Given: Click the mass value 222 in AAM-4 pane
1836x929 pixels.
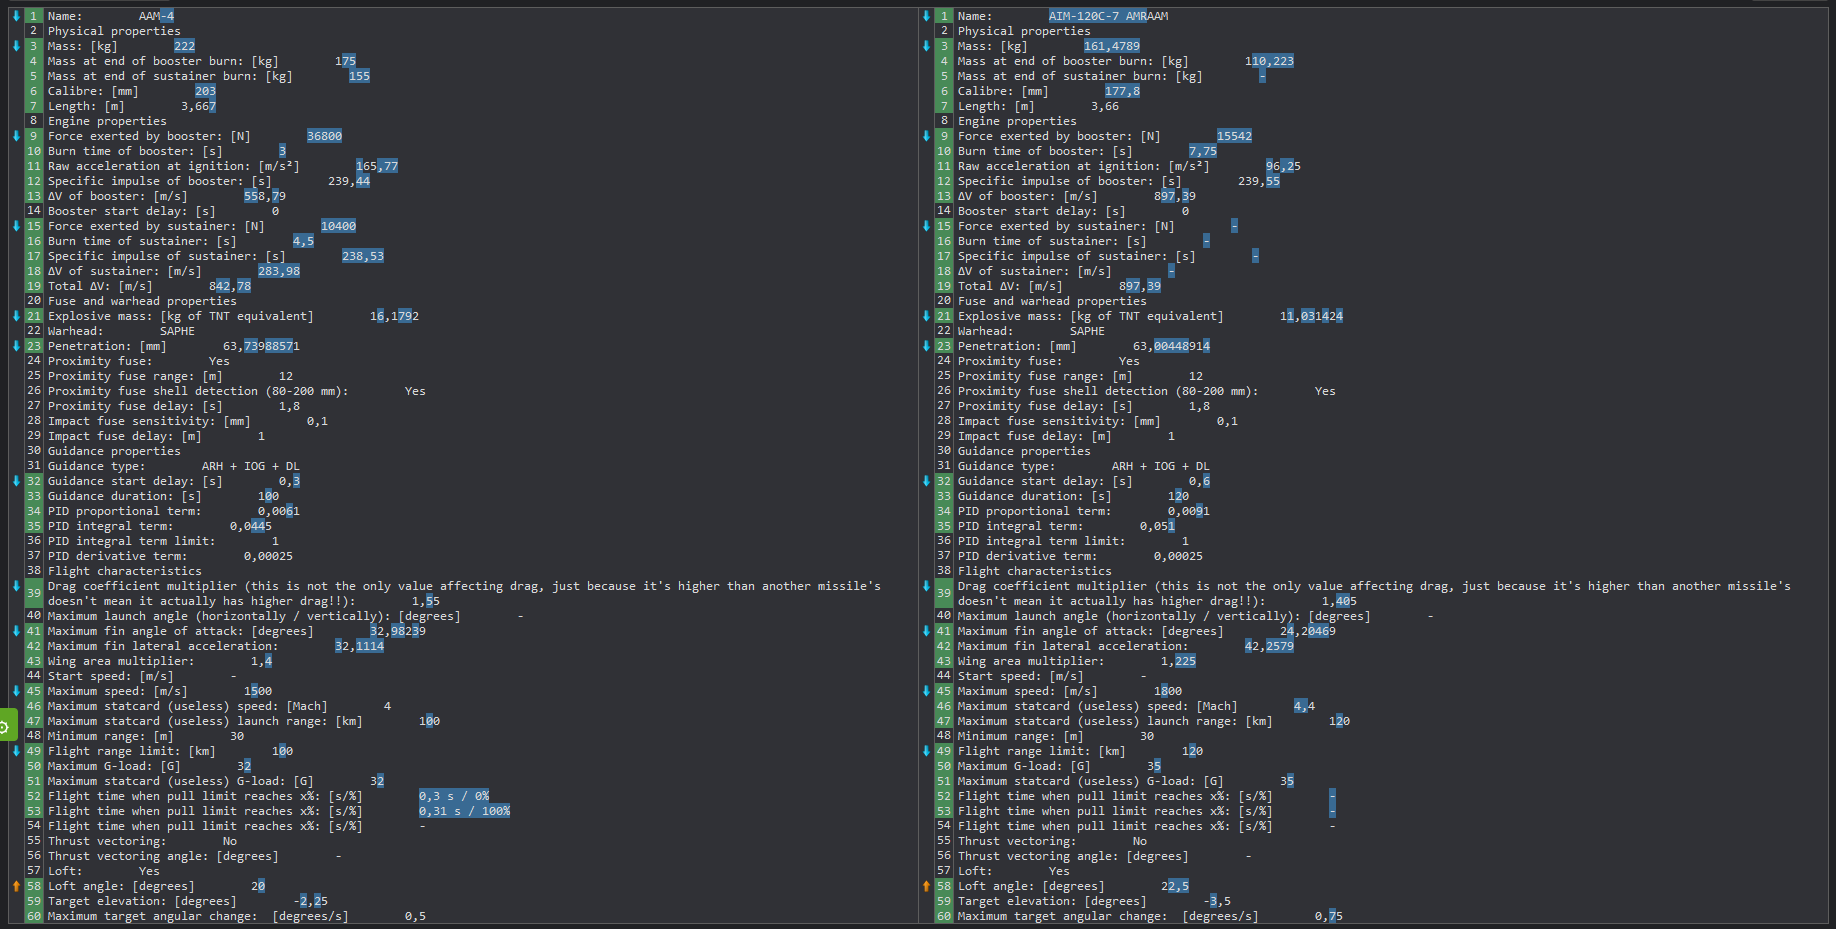Looking at the screenshot, I should pyautogui.click(x=184, y=46).
